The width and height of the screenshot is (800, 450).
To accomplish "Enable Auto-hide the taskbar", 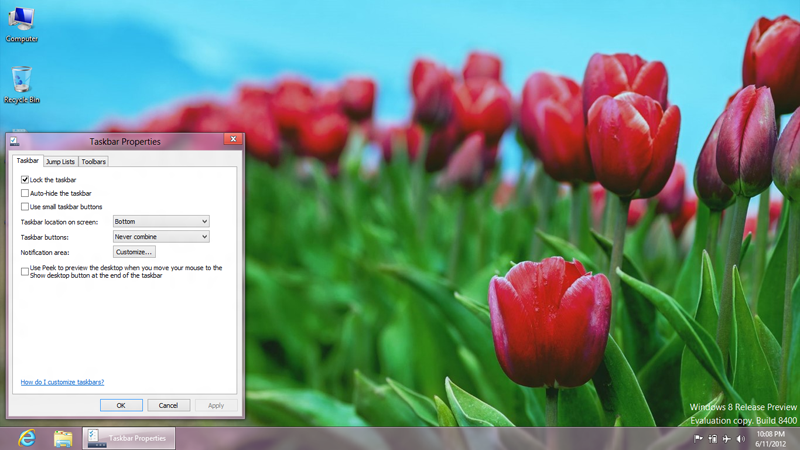I will [x=24, y=193].
